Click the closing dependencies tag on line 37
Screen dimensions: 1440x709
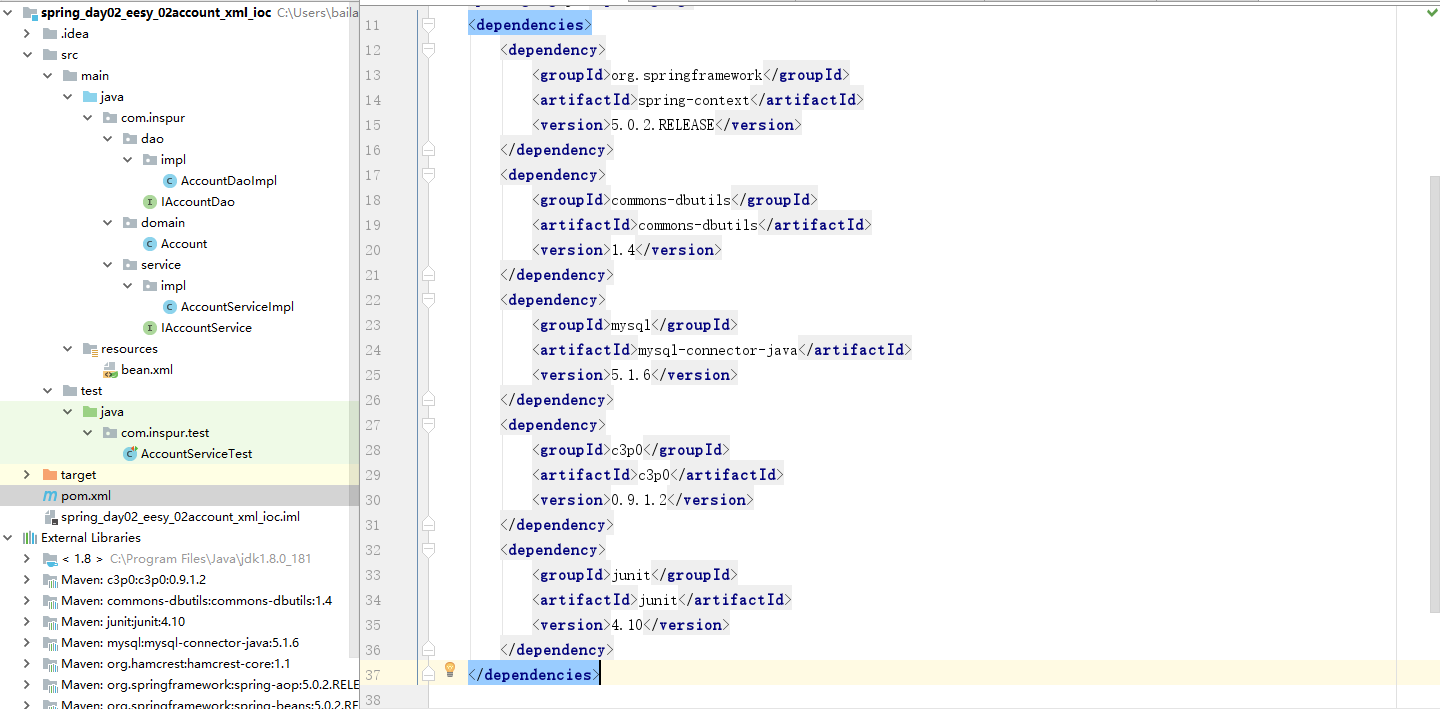tap(534, 675)
